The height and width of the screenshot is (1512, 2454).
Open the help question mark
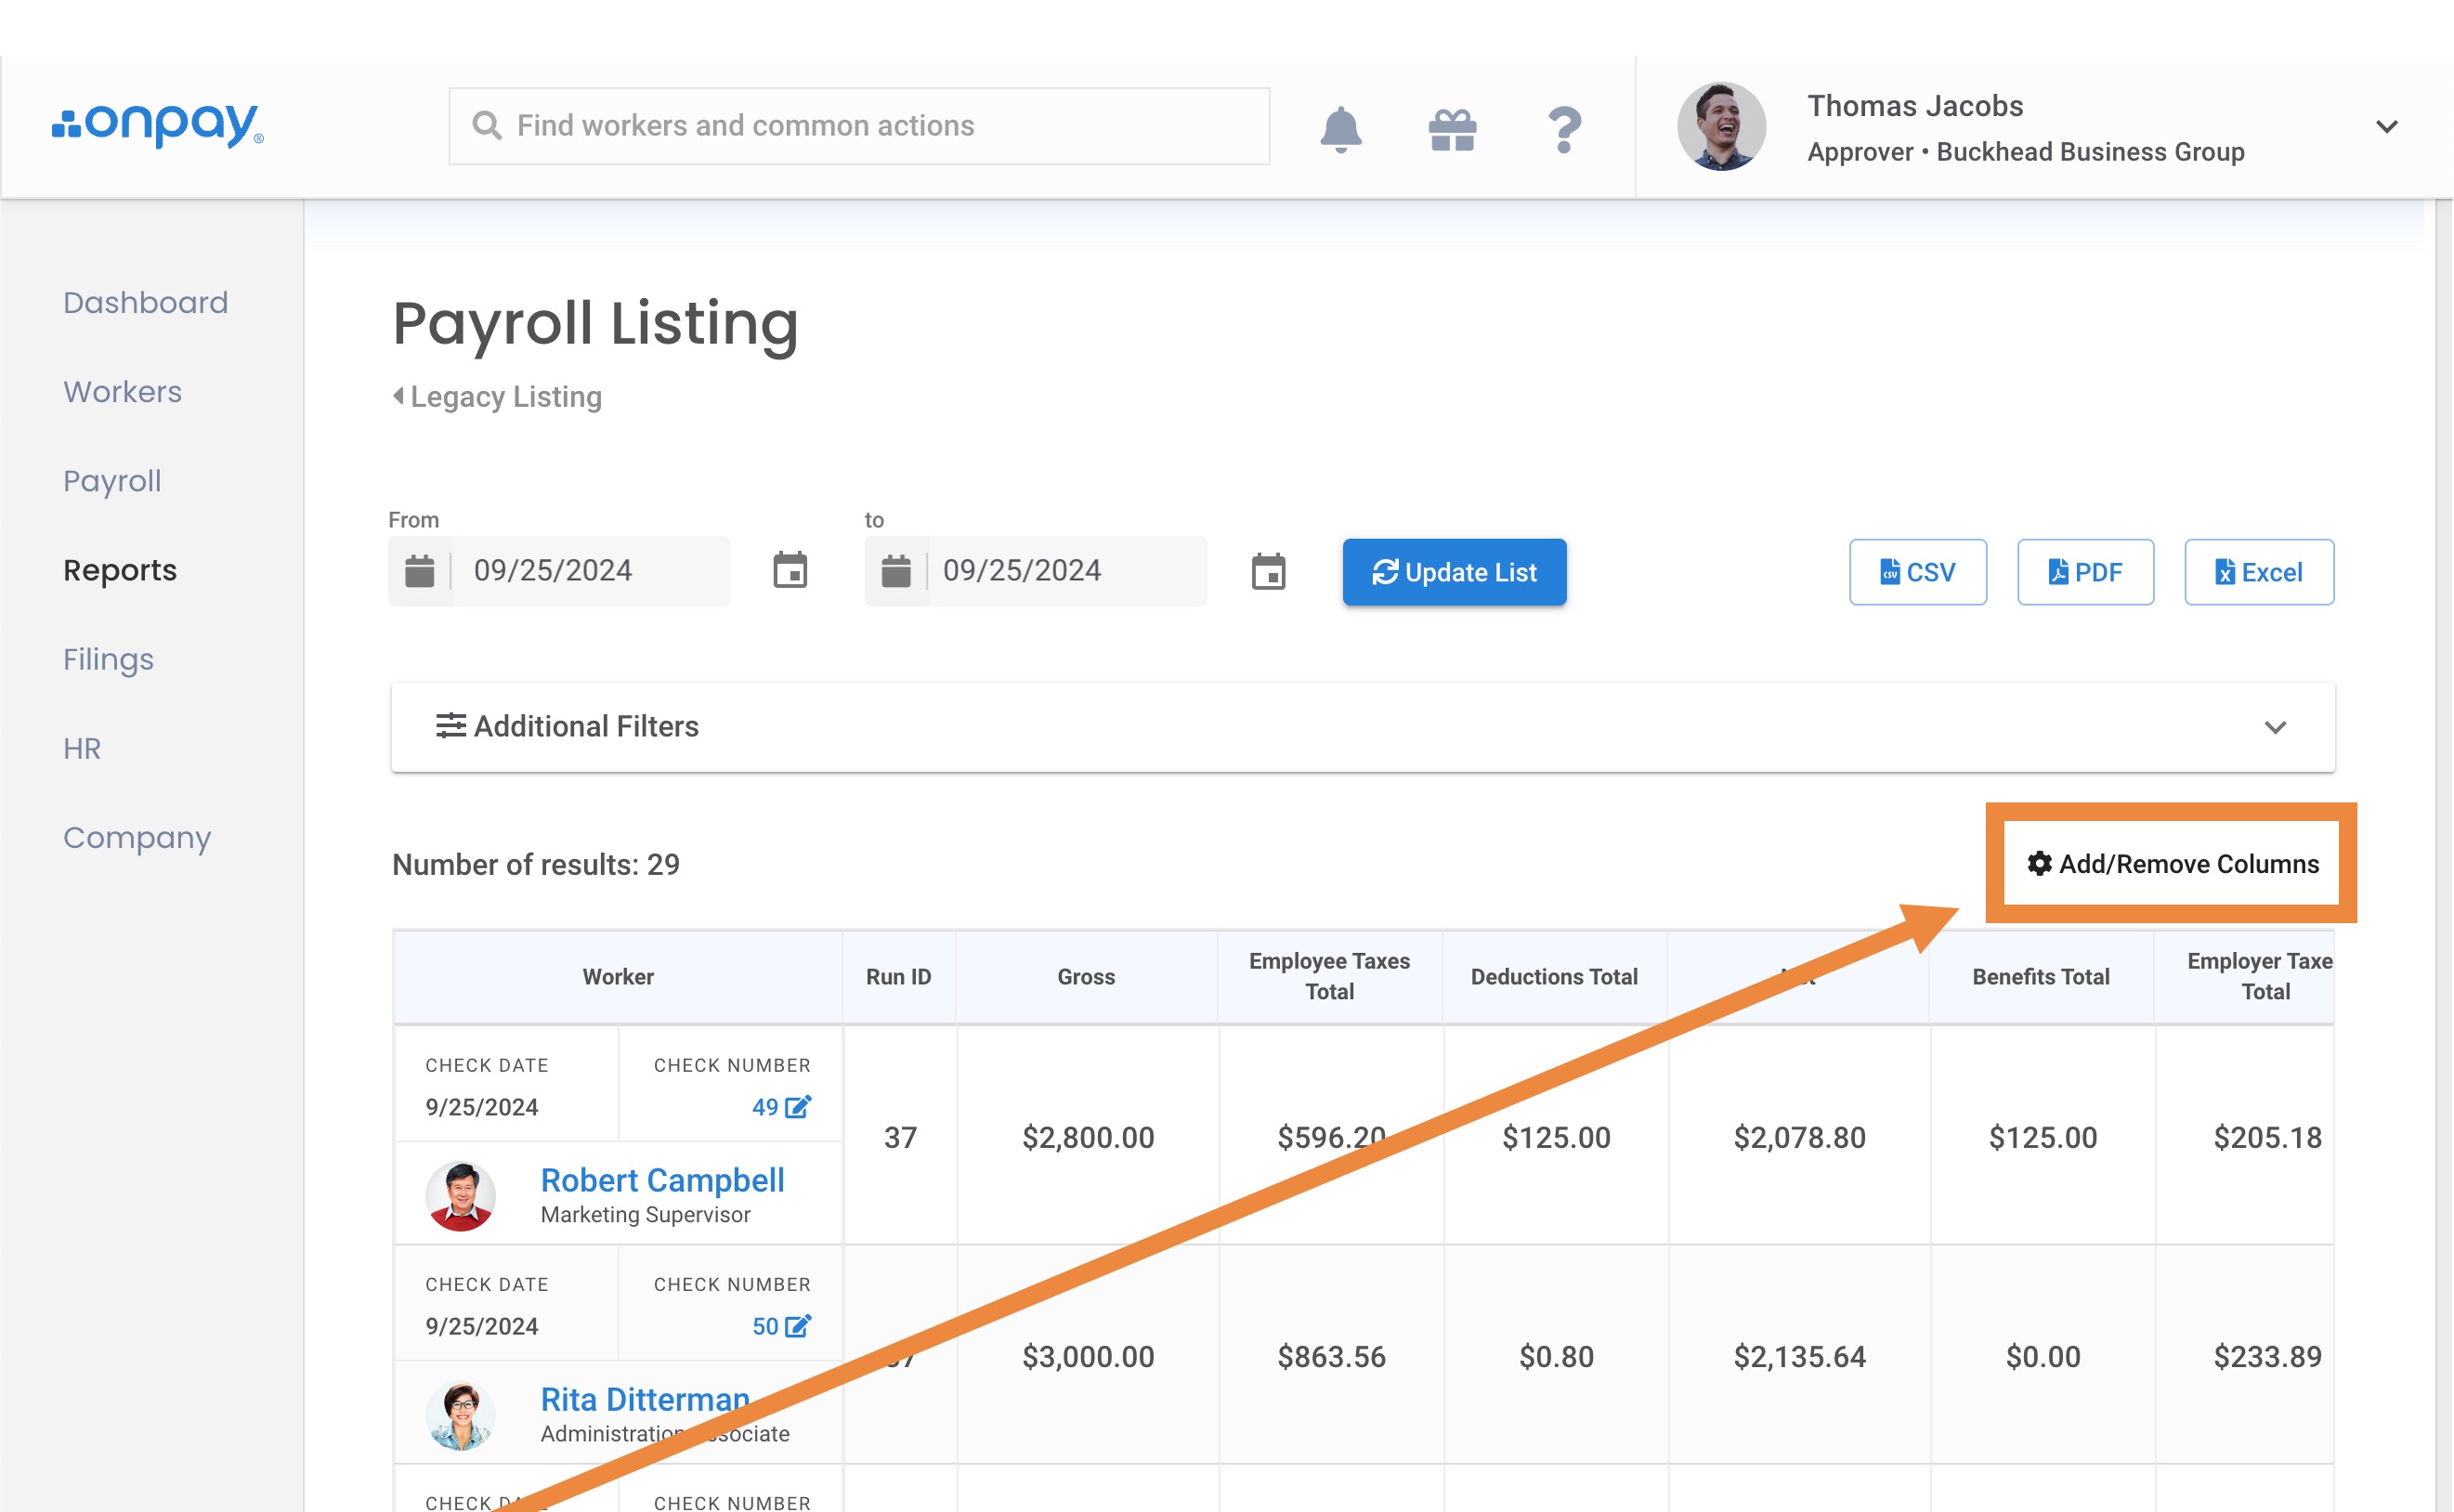[x=1564, y=129]
